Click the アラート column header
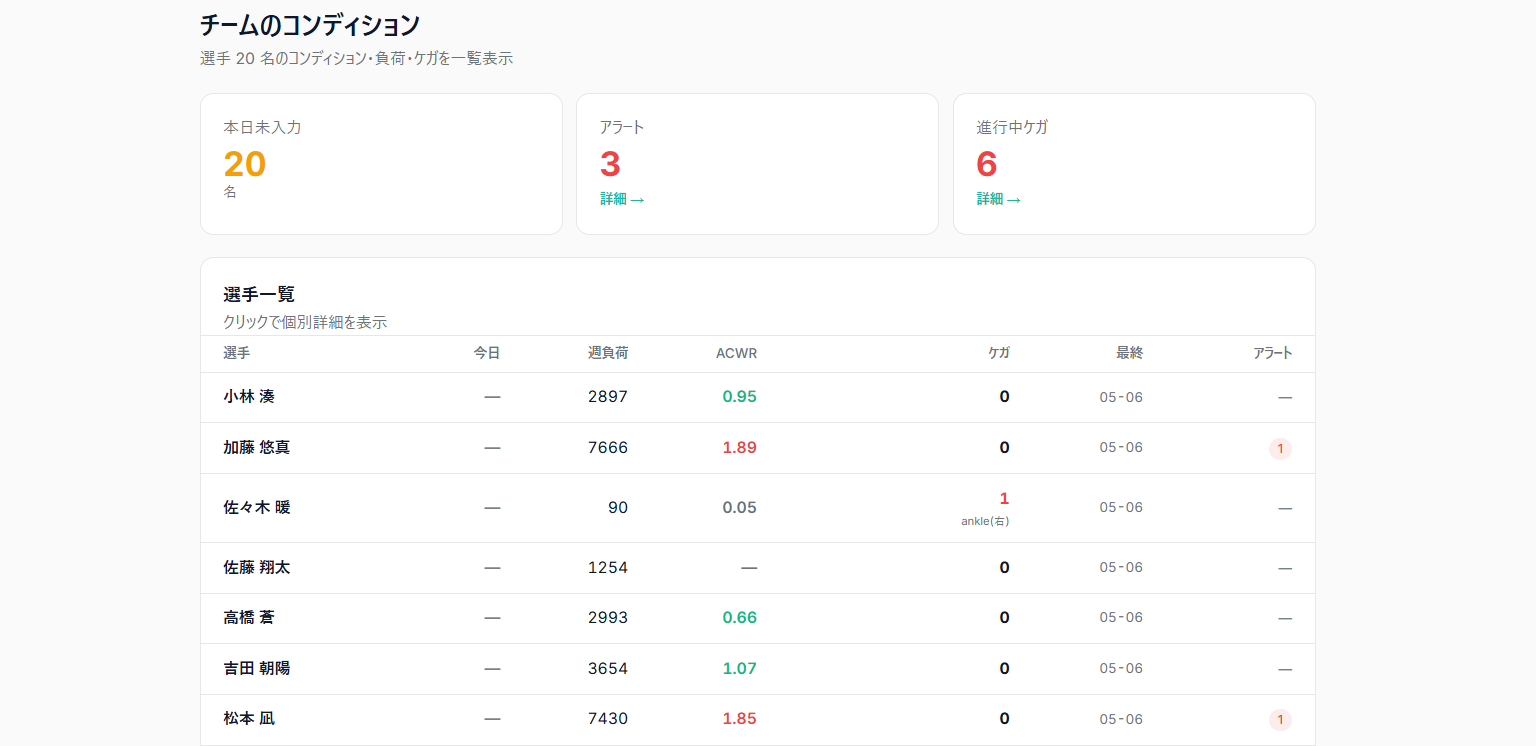The width and height of the screenshot is (1536, 746). [x=1273, y=353]
